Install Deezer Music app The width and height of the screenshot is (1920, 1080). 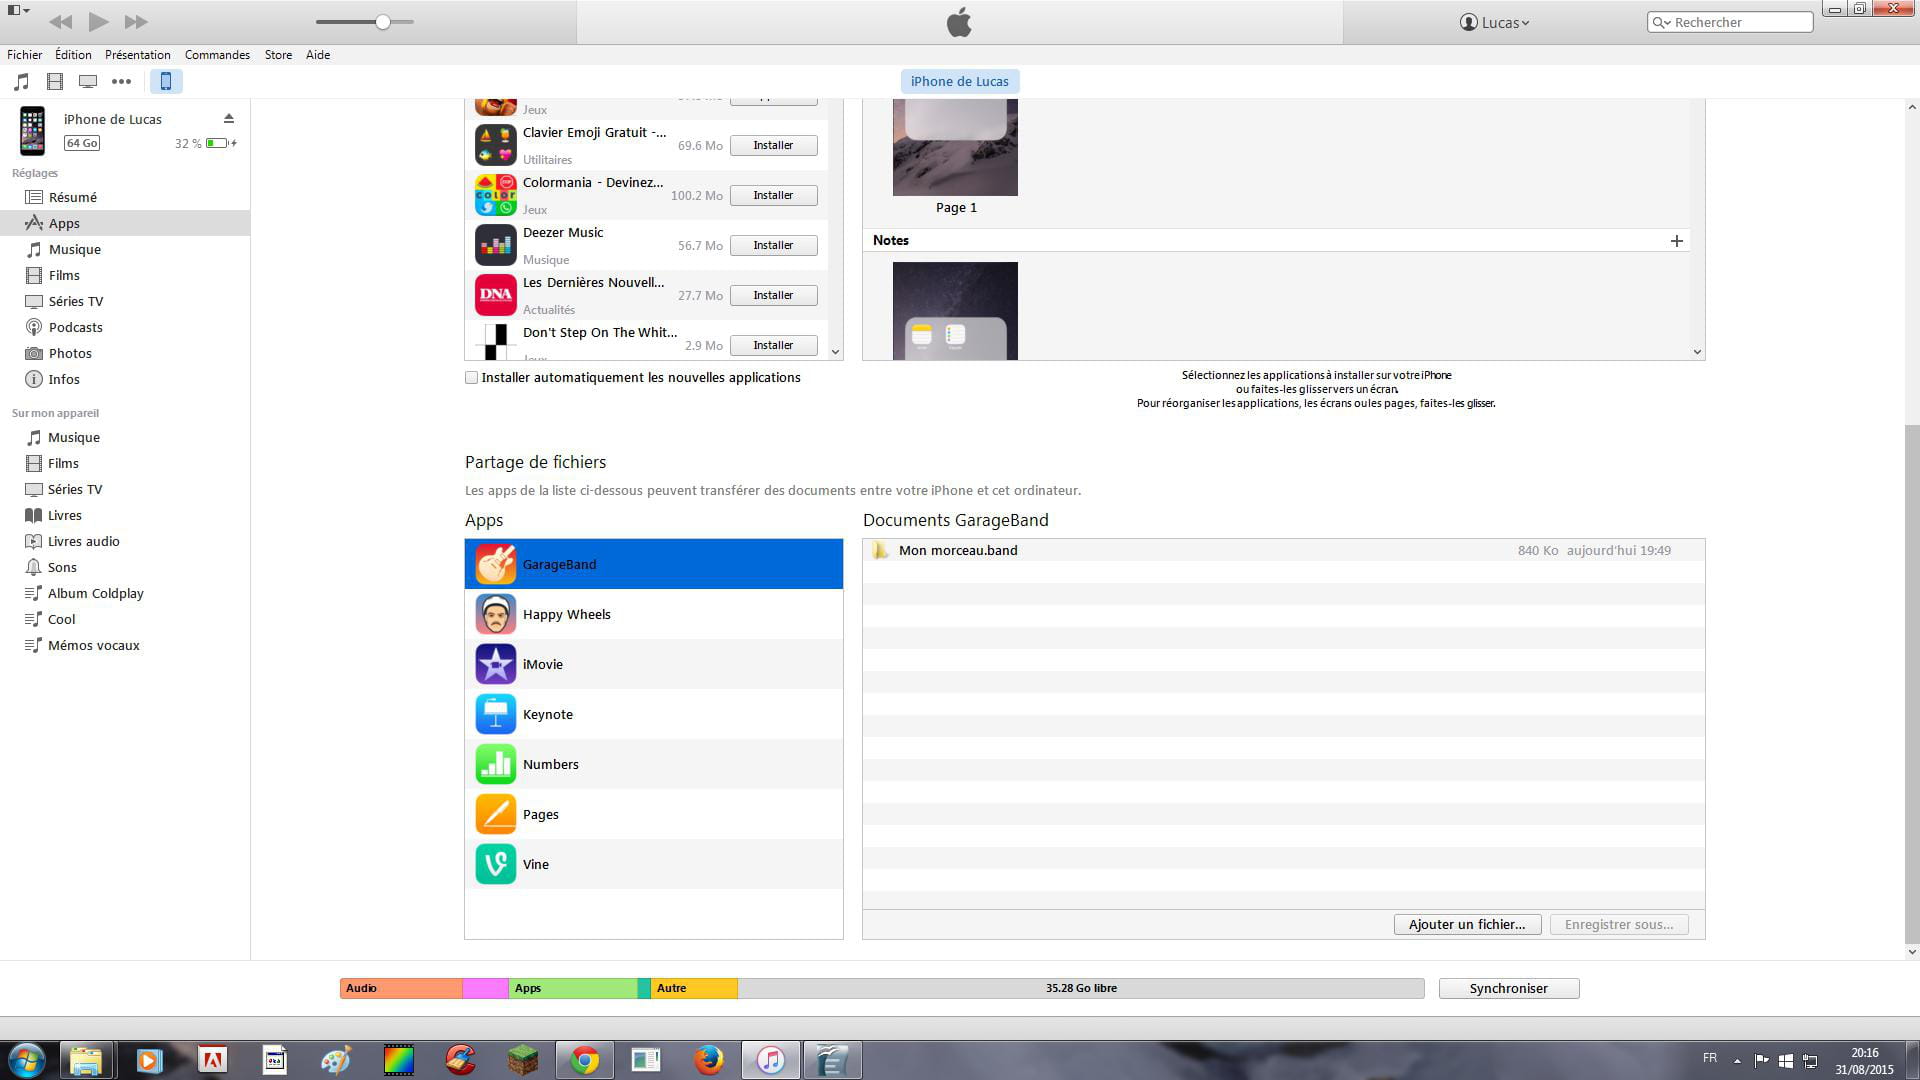pyautogui.click(x=773, y=245)
